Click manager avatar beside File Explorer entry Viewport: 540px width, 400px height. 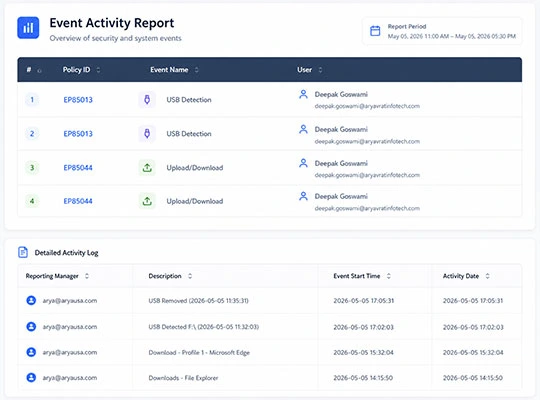click(31, 378)
